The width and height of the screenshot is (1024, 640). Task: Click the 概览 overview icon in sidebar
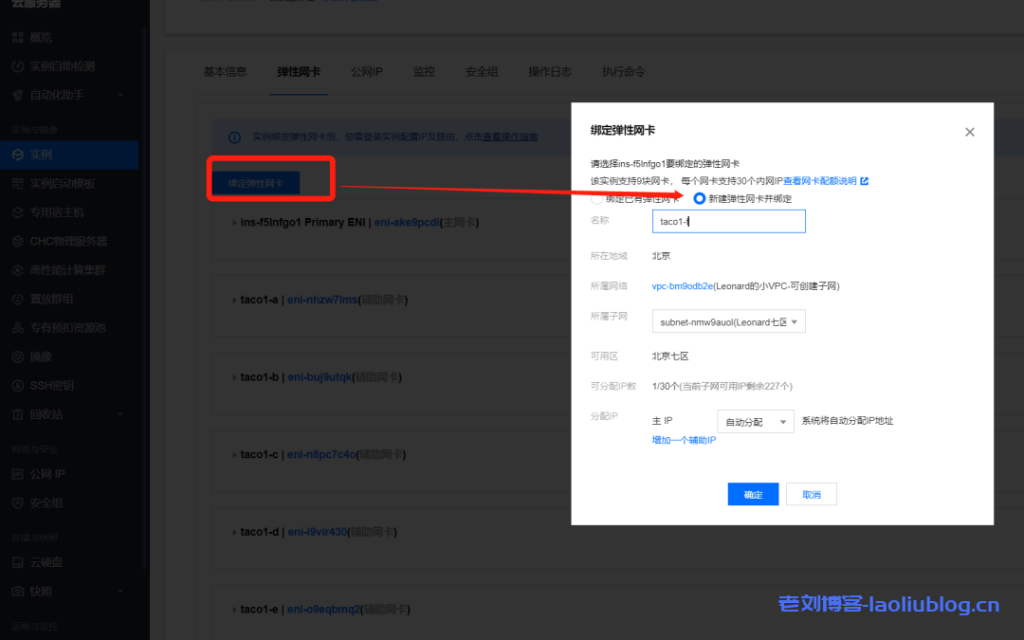17,38
